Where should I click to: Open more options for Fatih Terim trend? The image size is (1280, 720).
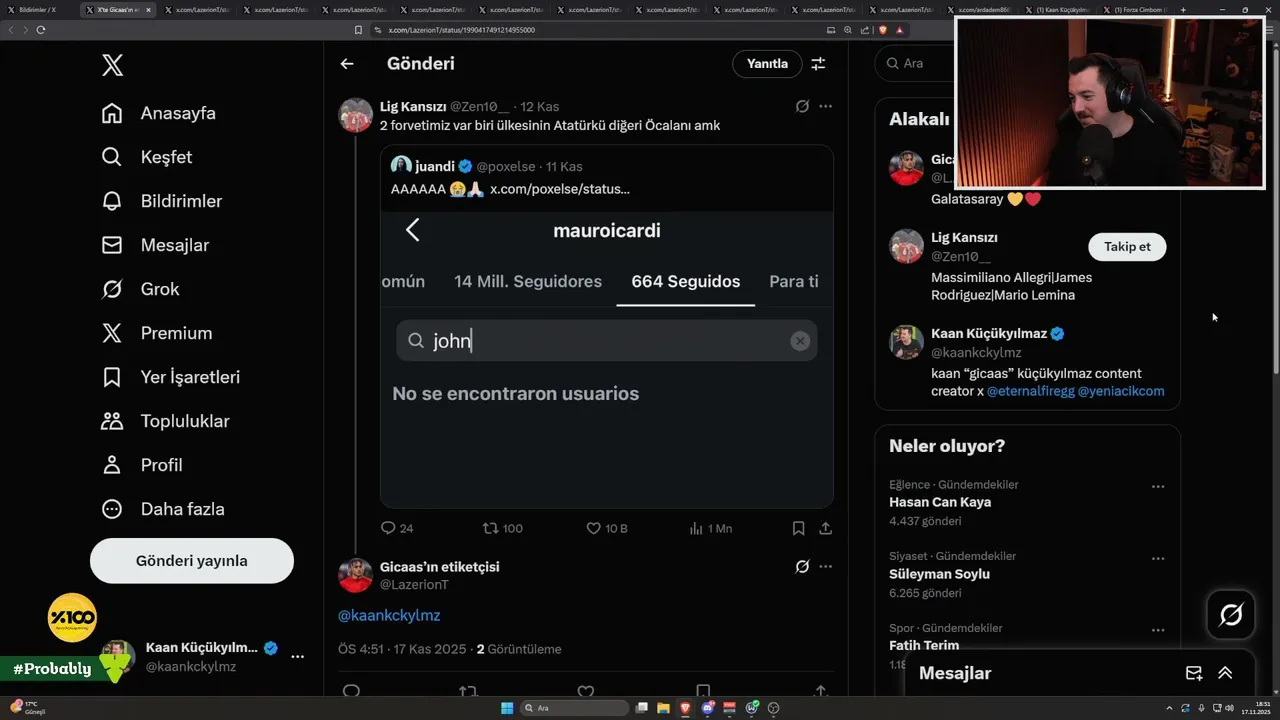pyautogui.click(x=1157, y=631)
